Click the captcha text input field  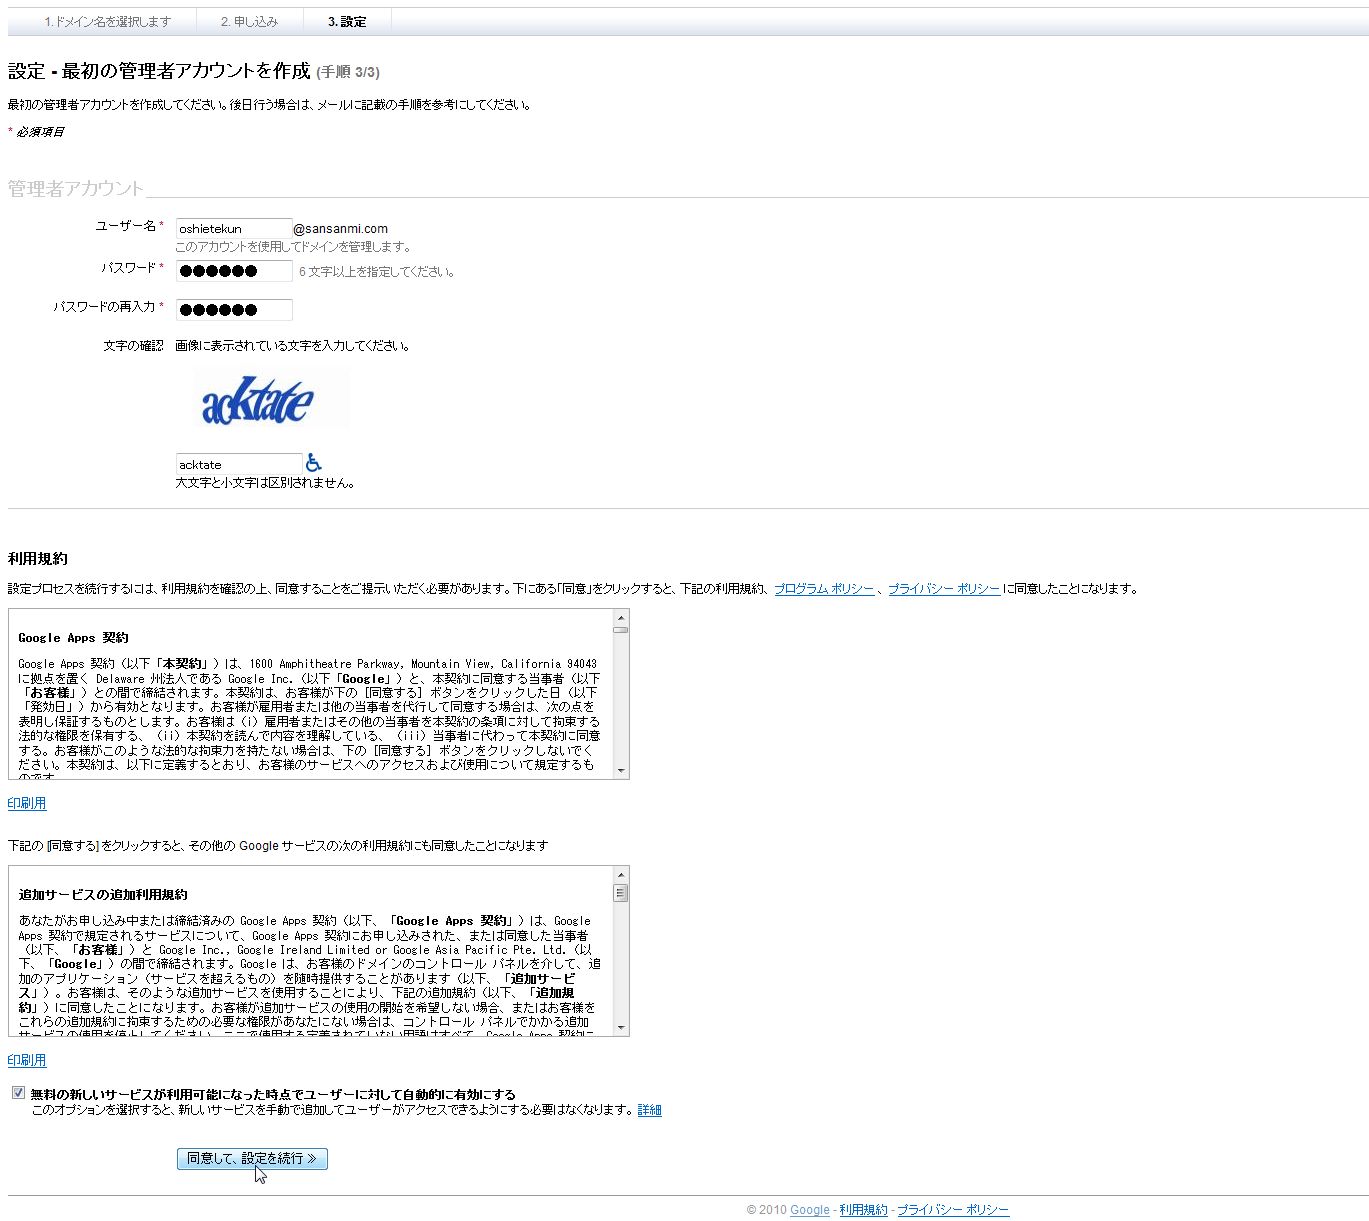pos(239,464)
